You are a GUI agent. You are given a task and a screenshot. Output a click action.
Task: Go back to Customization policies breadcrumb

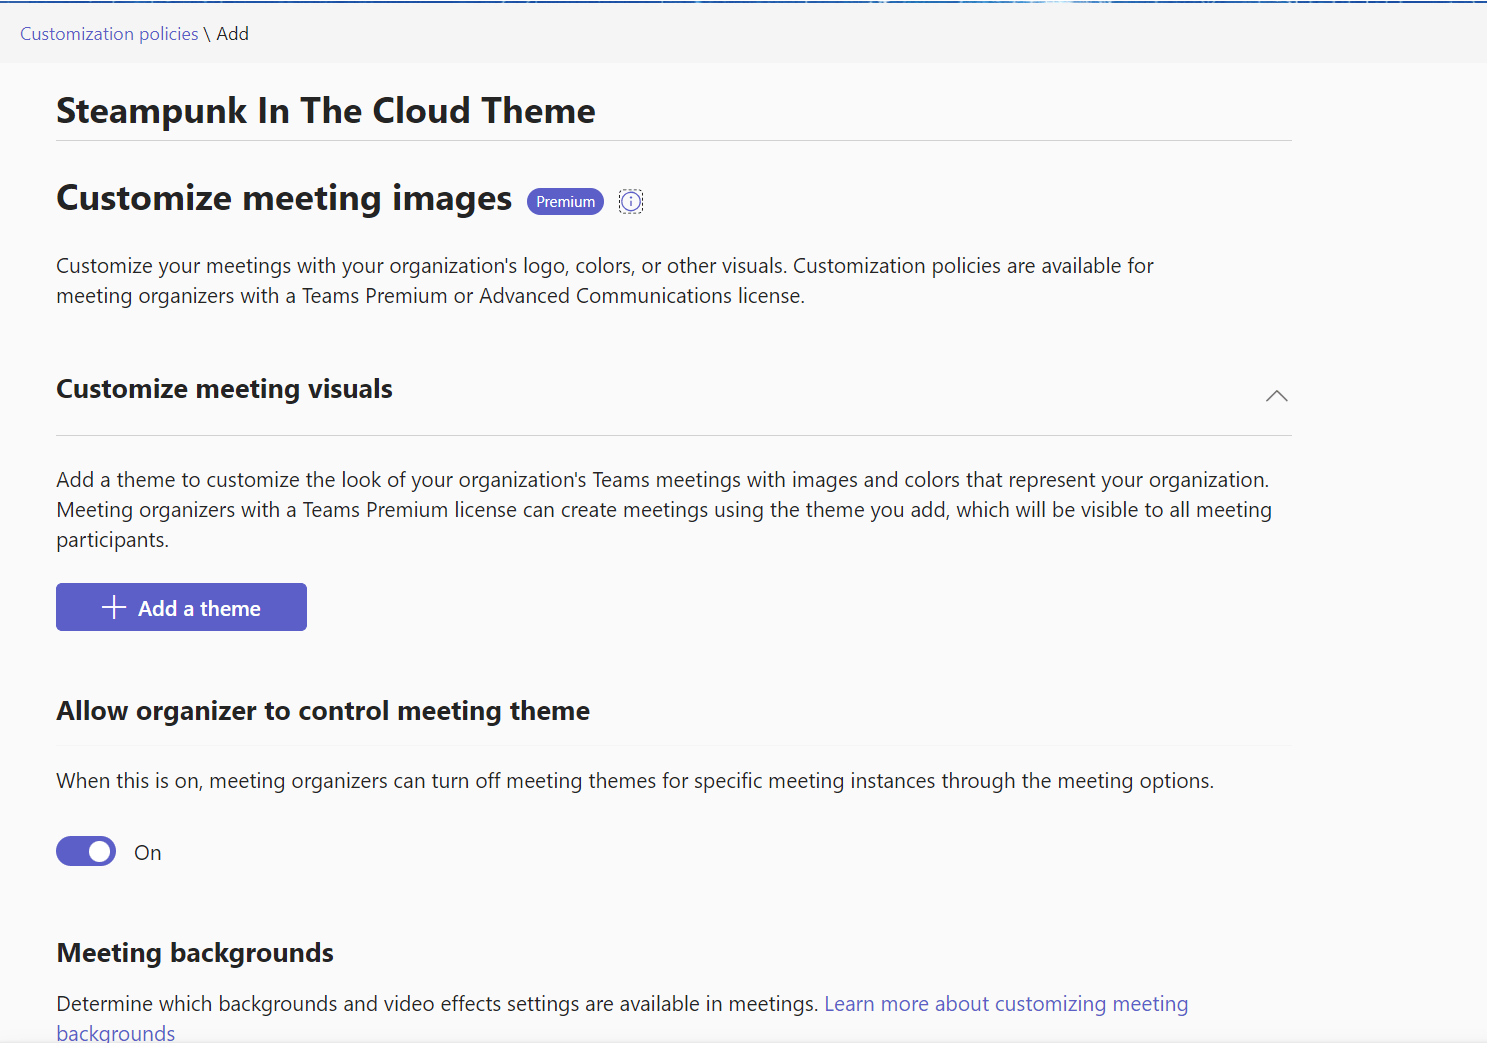[x=109, y=34]
